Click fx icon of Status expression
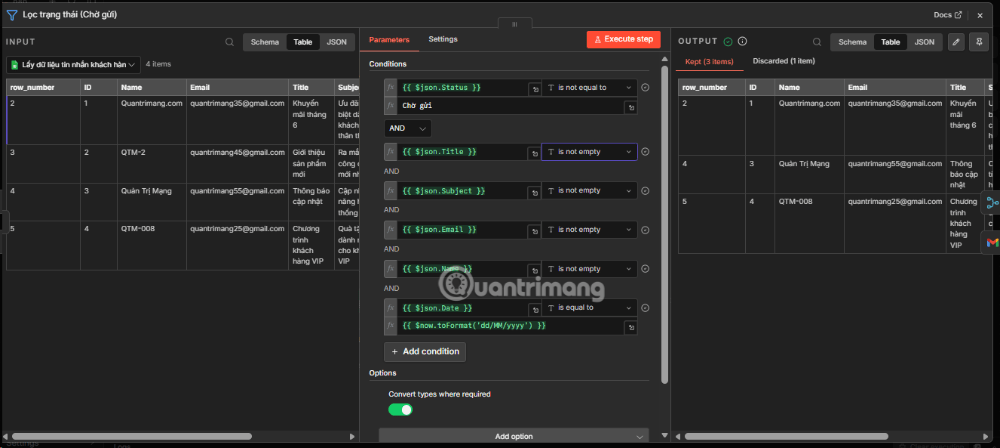The height and width of the screenshot is (448, 1000). coord(391,87)
